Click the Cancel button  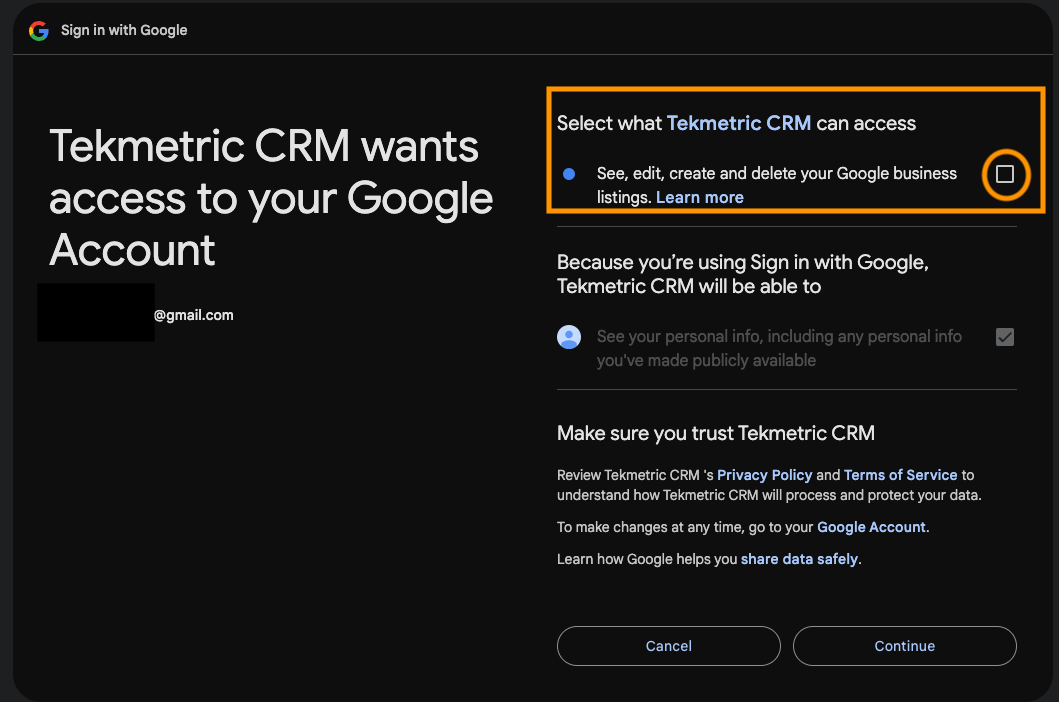669,646
